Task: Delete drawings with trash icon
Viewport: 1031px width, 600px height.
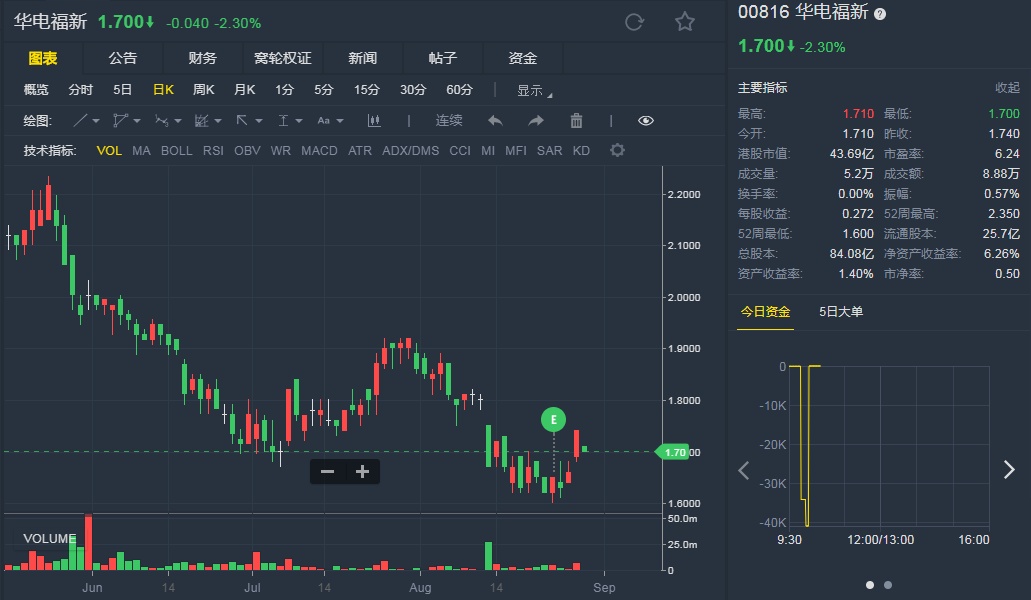Action: tap(576, 120)
